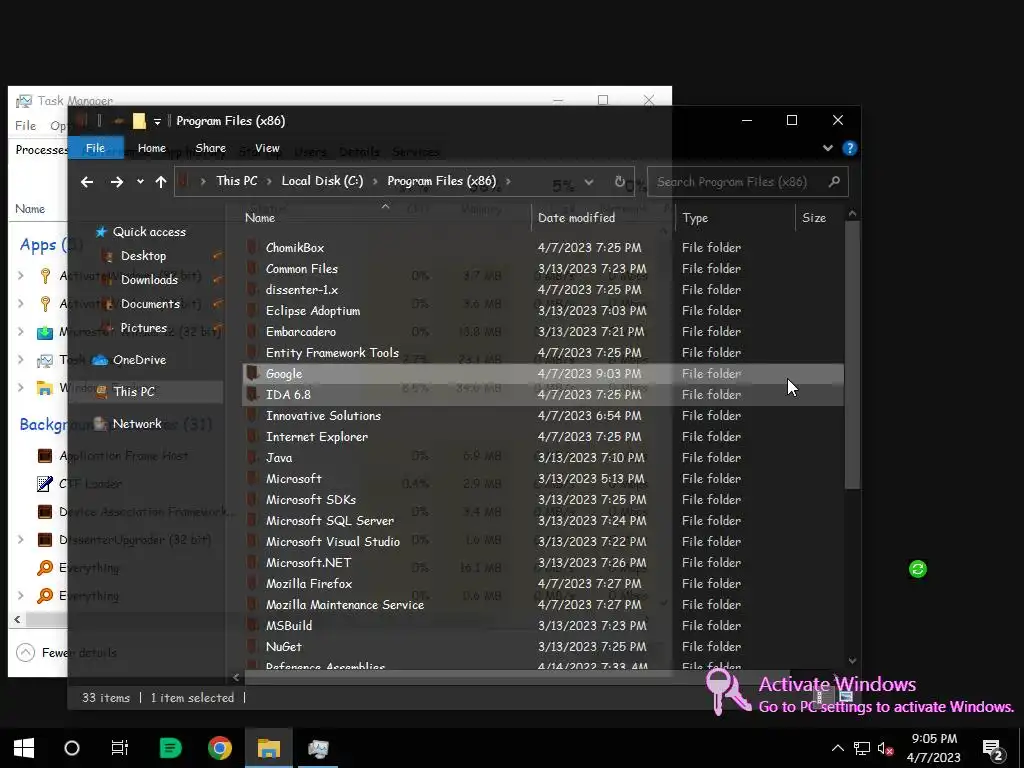Viewport: 1024px width, 768px height.
Task: Open Documents in navigation pane
Action: 150,304
